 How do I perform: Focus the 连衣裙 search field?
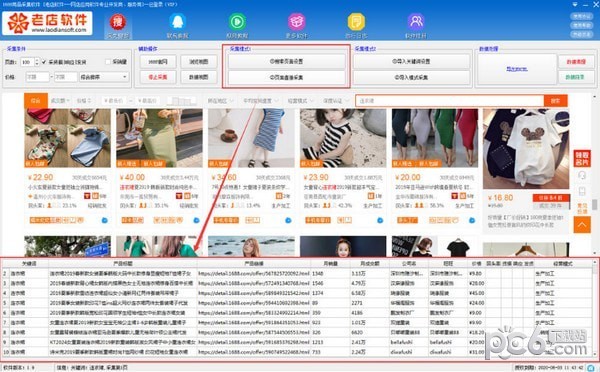point(450,101)
